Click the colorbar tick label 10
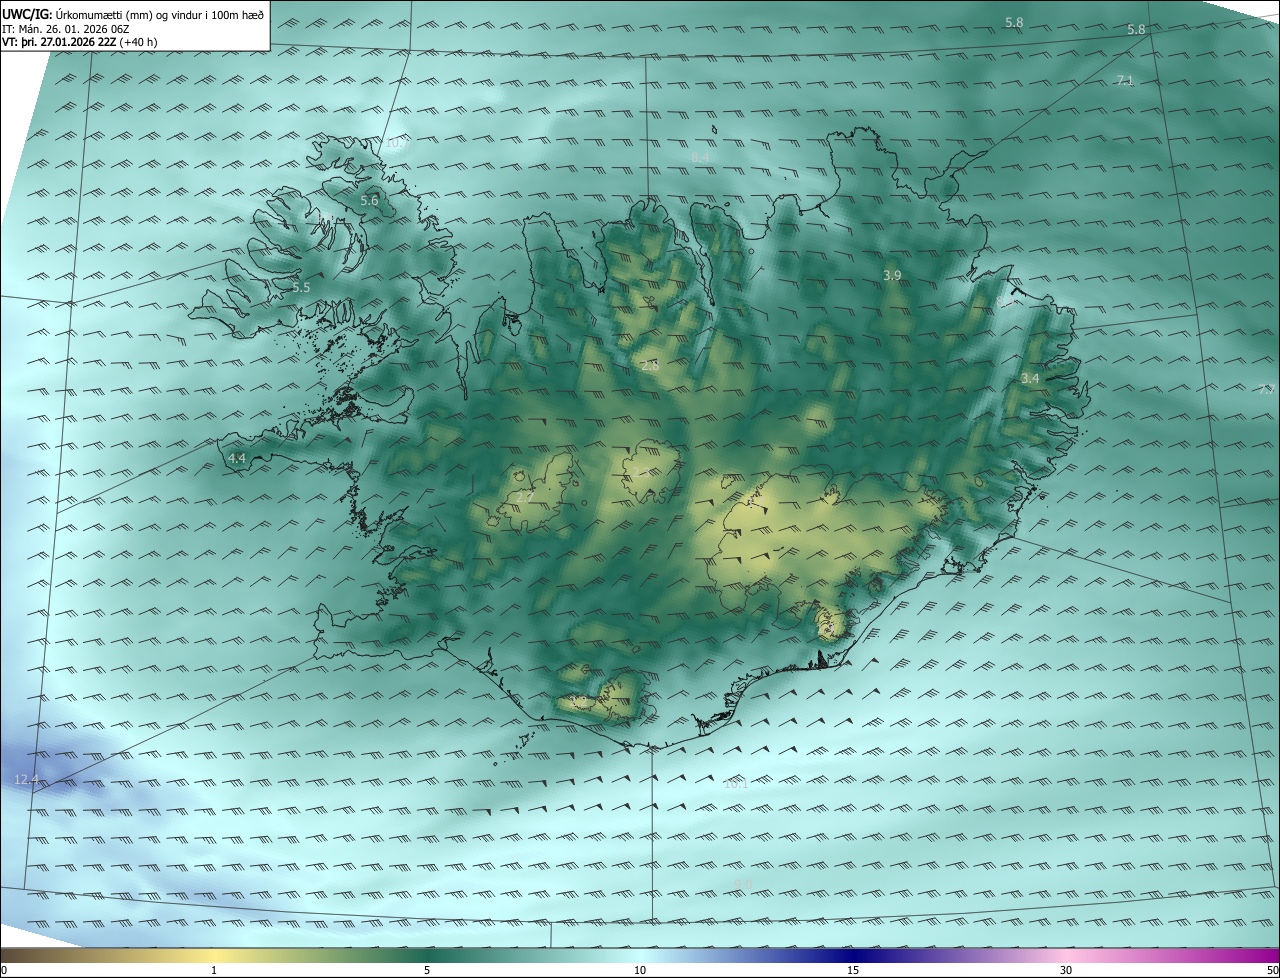This screenshot has height=978, width=1280. pyautogui.click(x=640, y=970)
